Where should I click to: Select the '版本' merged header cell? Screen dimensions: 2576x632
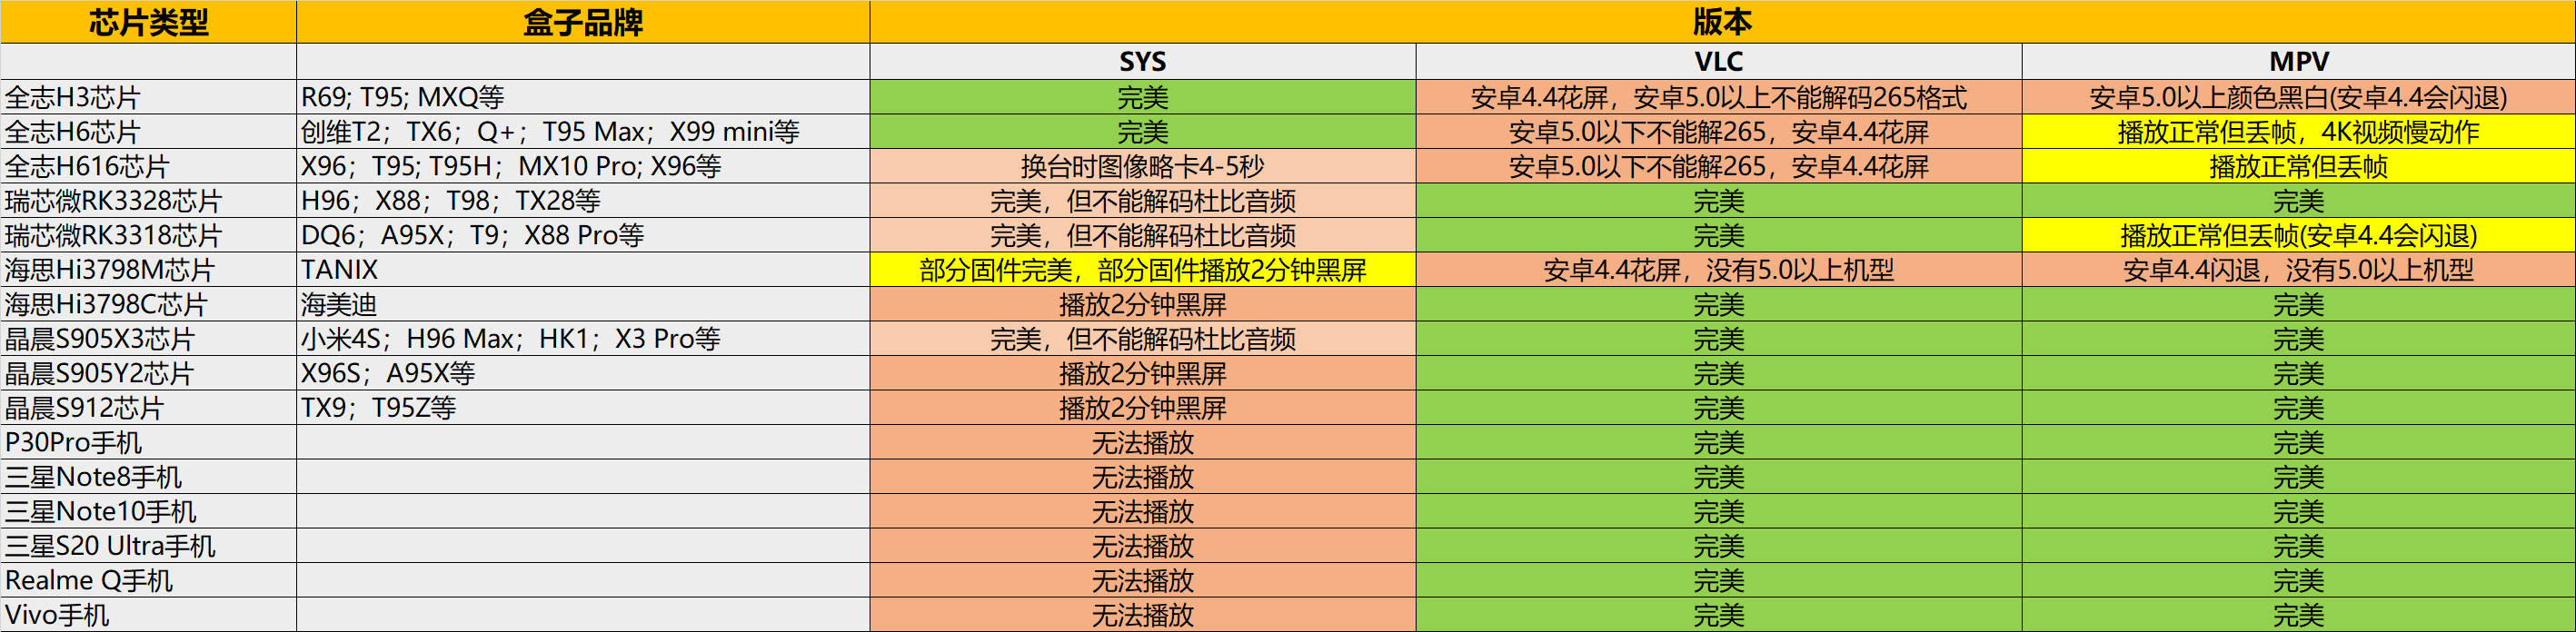tap(1722, 22)
